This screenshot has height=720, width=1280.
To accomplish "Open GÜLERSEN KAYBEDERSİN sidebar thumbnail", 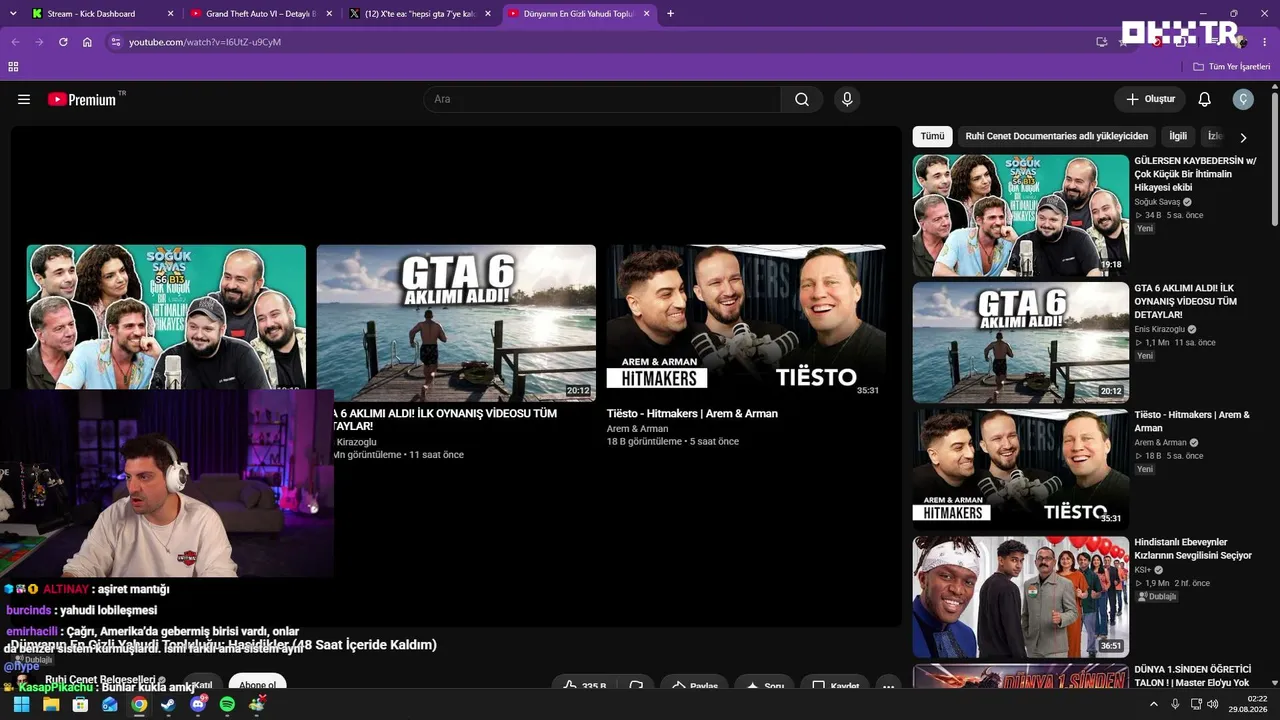I will (1021, 215).
